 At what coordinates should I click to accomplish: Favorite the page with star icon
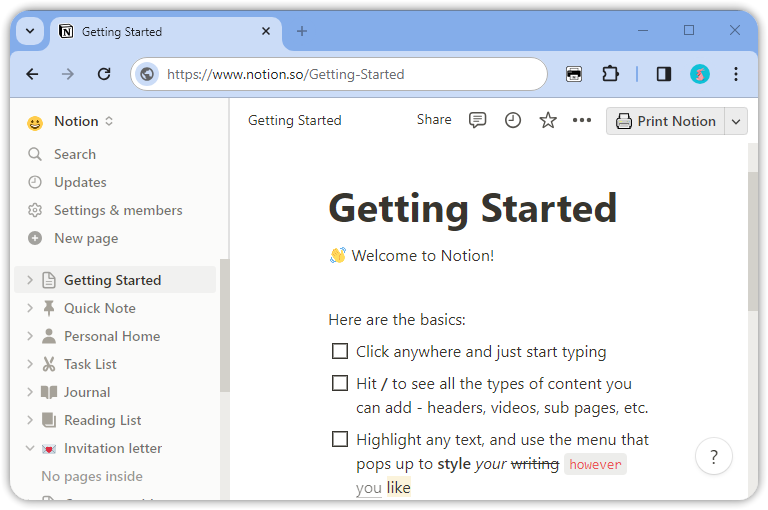click(548, 120)
